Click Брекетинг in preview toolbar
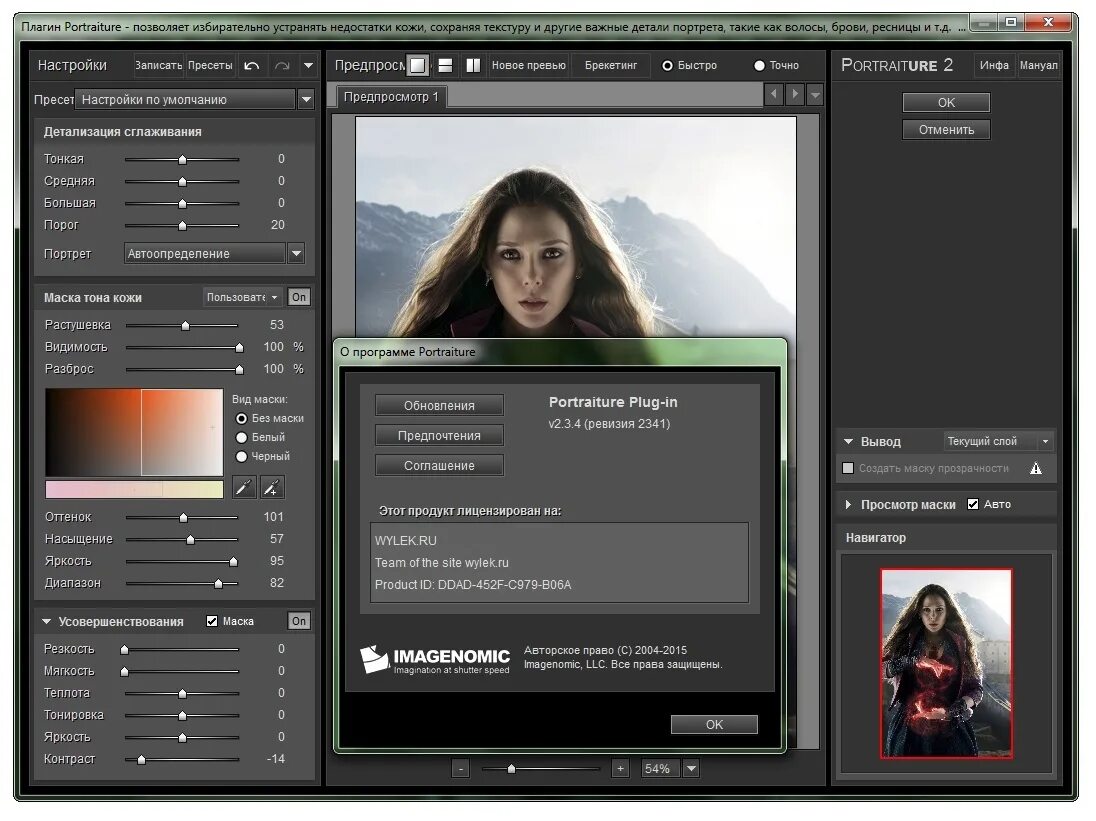The image size is (1096, 821). (611, 66)
